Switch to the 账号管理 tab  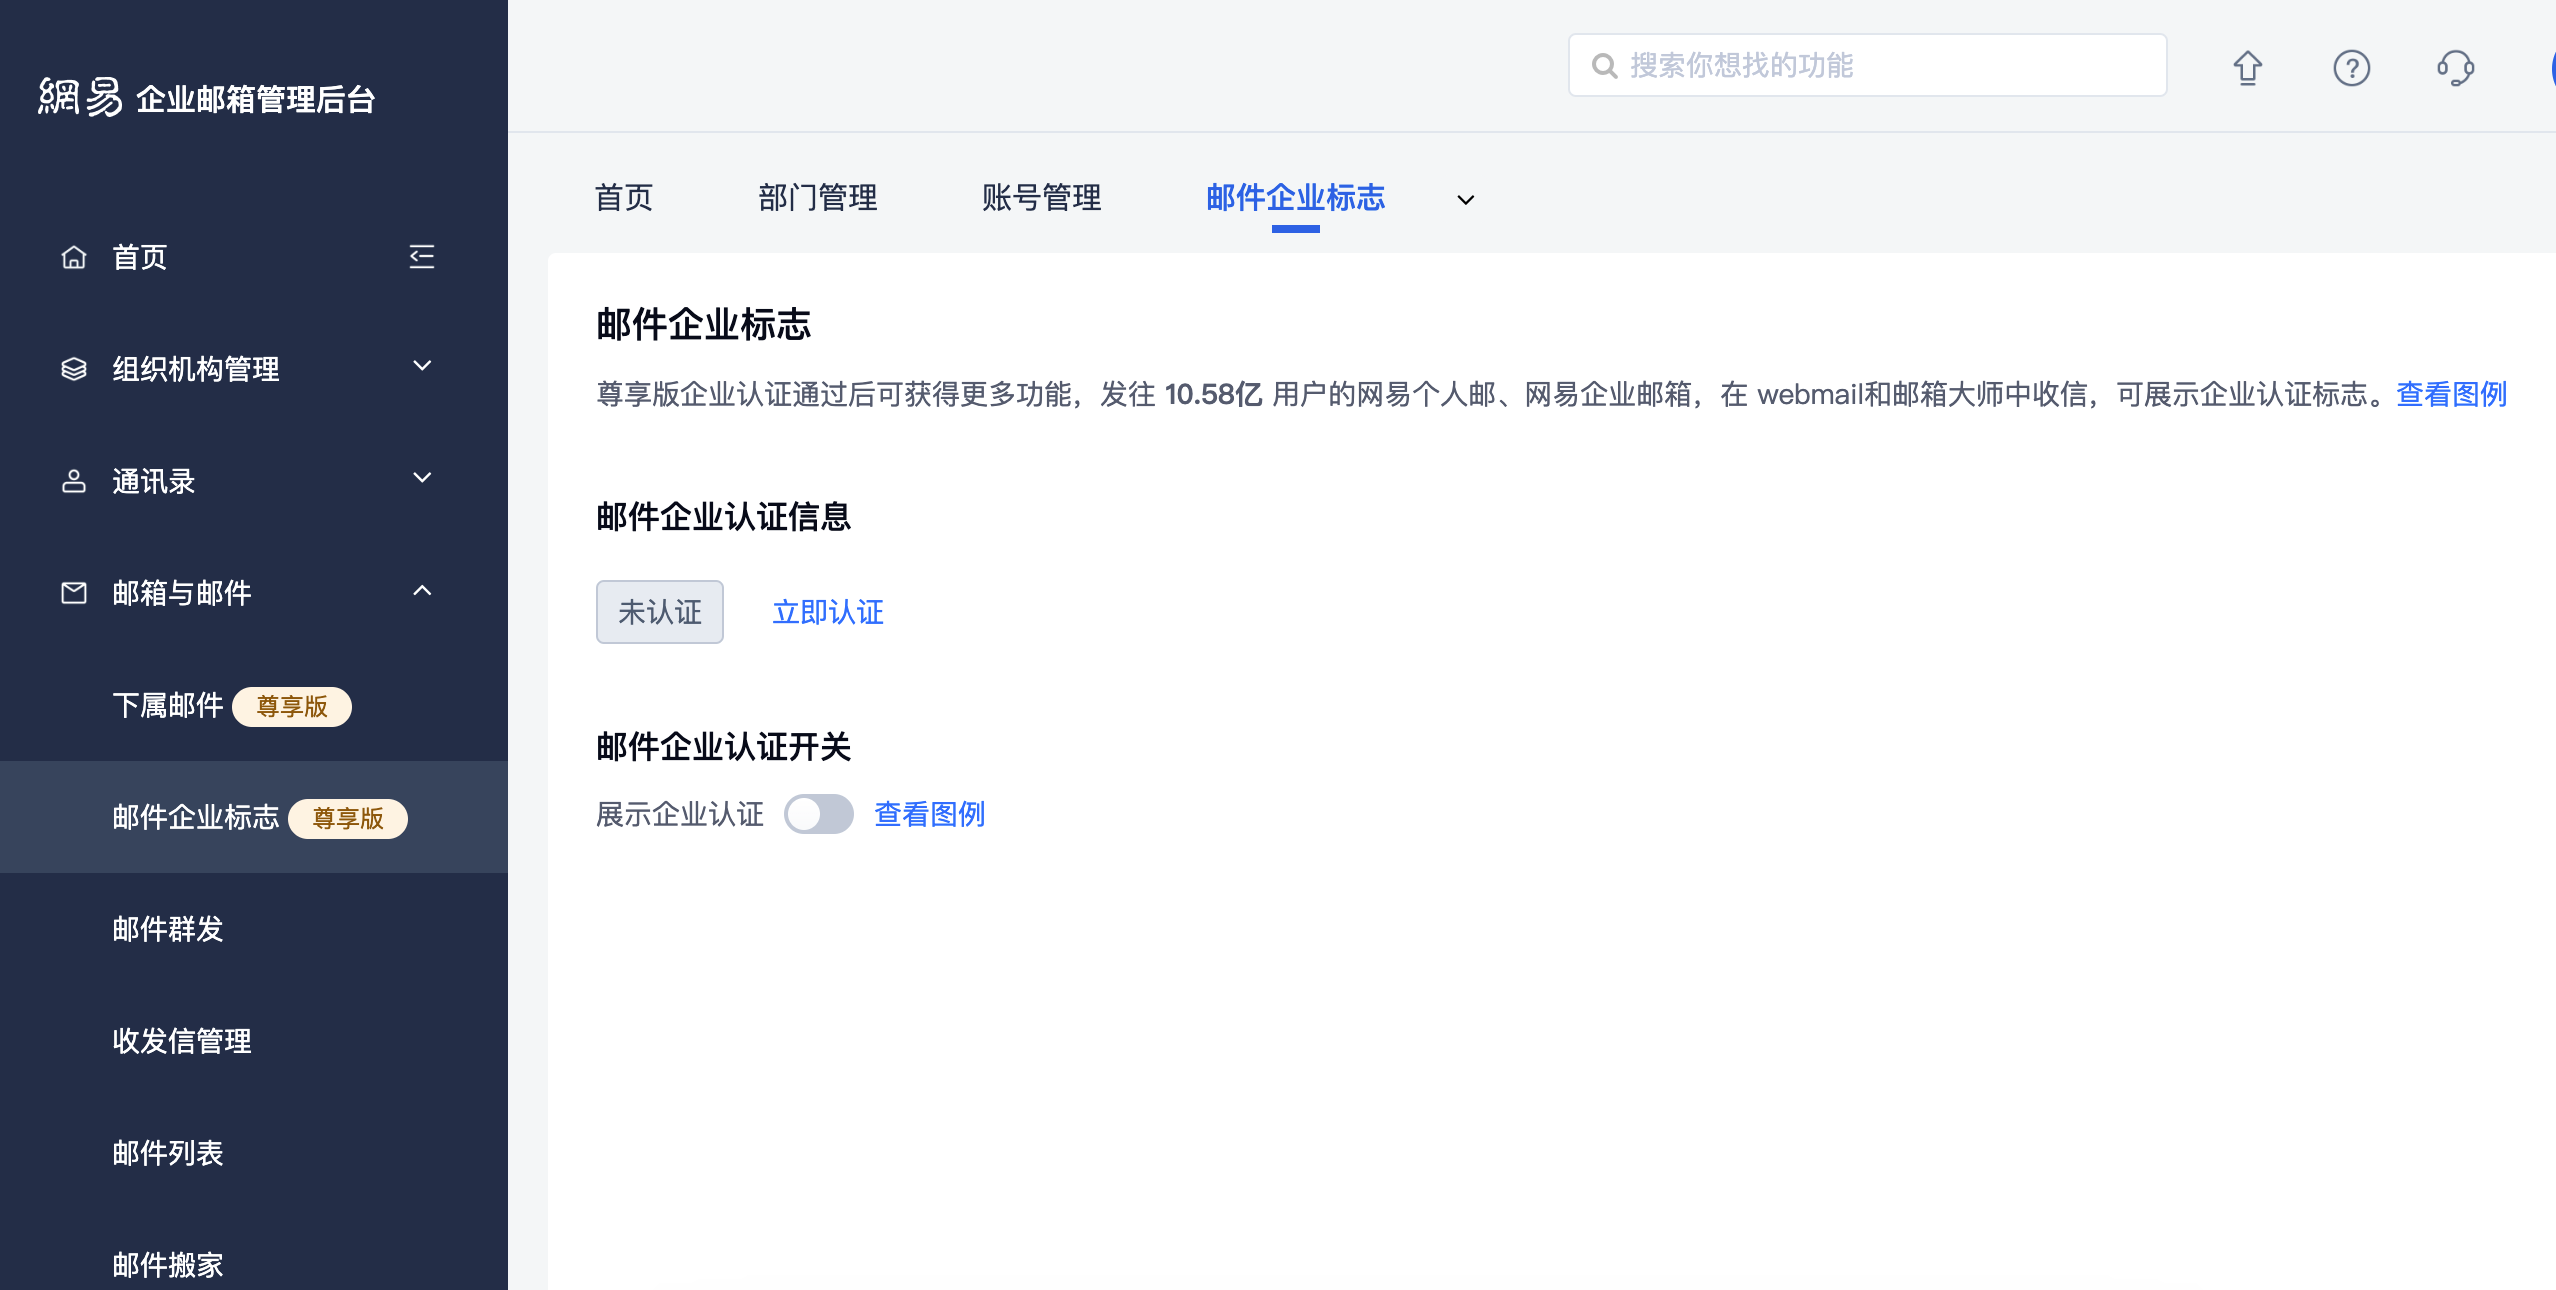1042,198
